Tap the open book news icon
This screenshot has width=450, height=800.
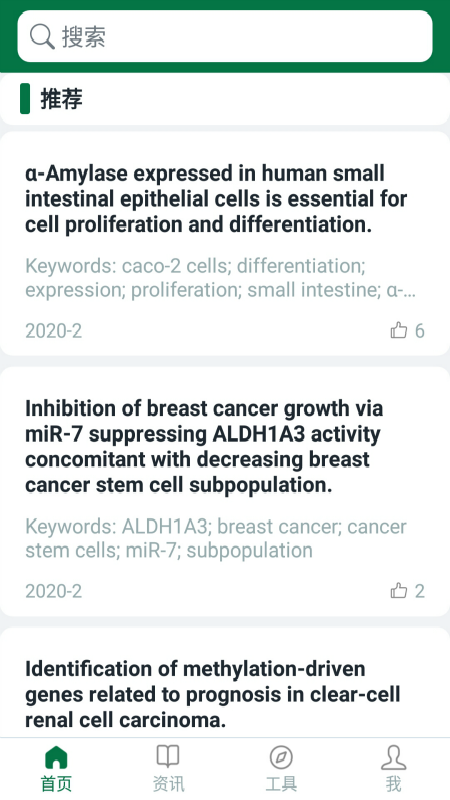pyautogui.click(x=168, y=757)
